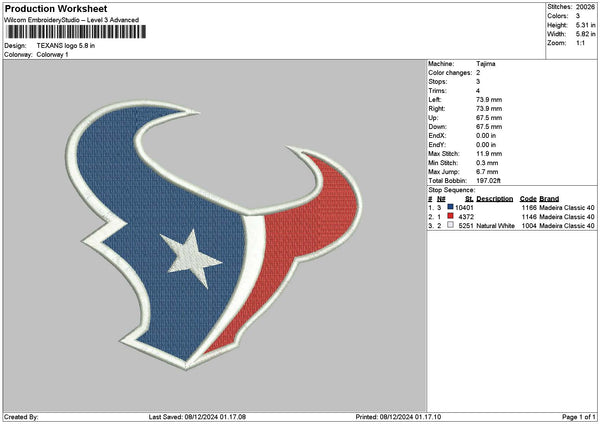Click the 'Printed: 08/12/2024 01.17.10' footer text
This screenshot has width=600, height=424.
click(x=398, y=417)
